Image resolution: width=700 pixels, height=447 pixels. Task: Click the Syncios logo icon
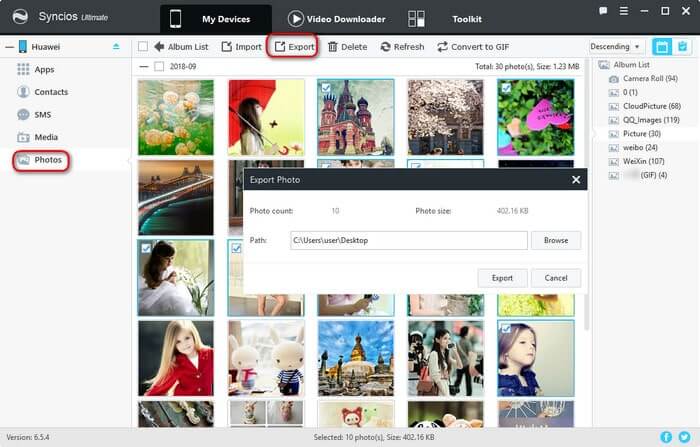click(x=20, y=17)
